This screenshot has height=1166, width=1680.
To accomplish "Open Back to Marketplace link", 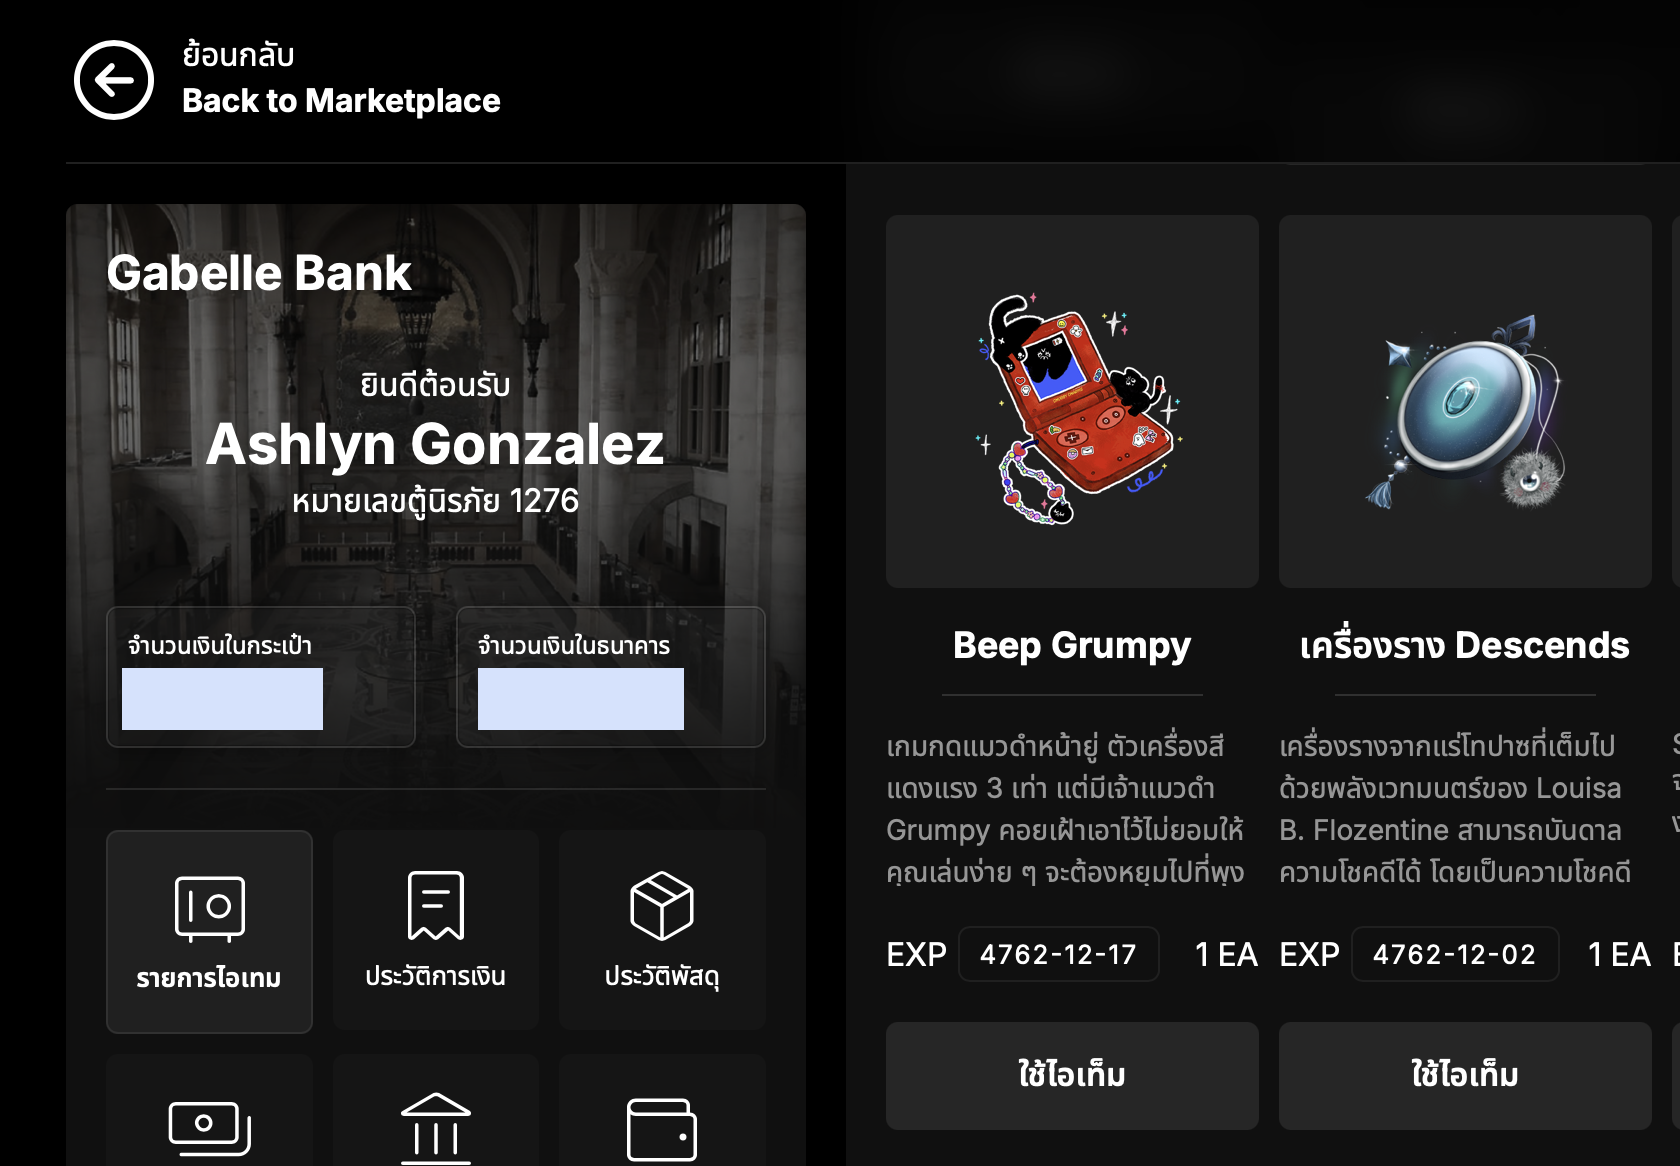I will pyautogui.click(x=341, y=101).
